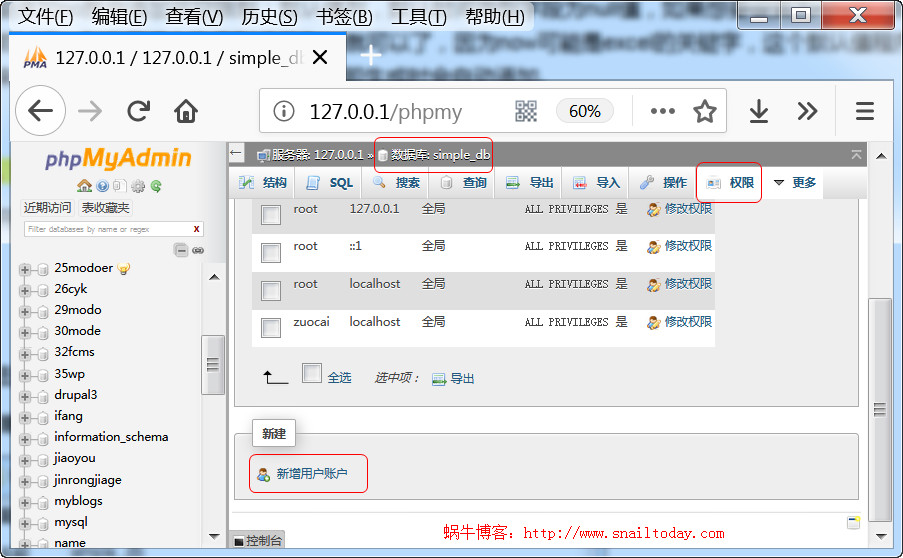The width and height of the screenshot is (903, 558).
Task: Open the 近期访问 button
Action: pos(47,207)
